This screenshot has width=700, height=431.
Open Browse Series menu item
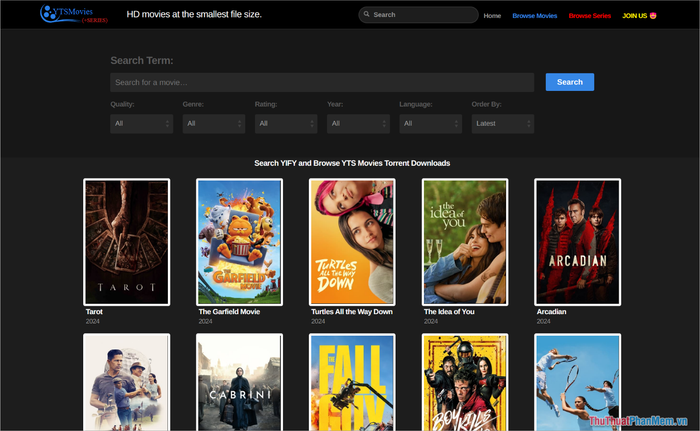point(589,16)
